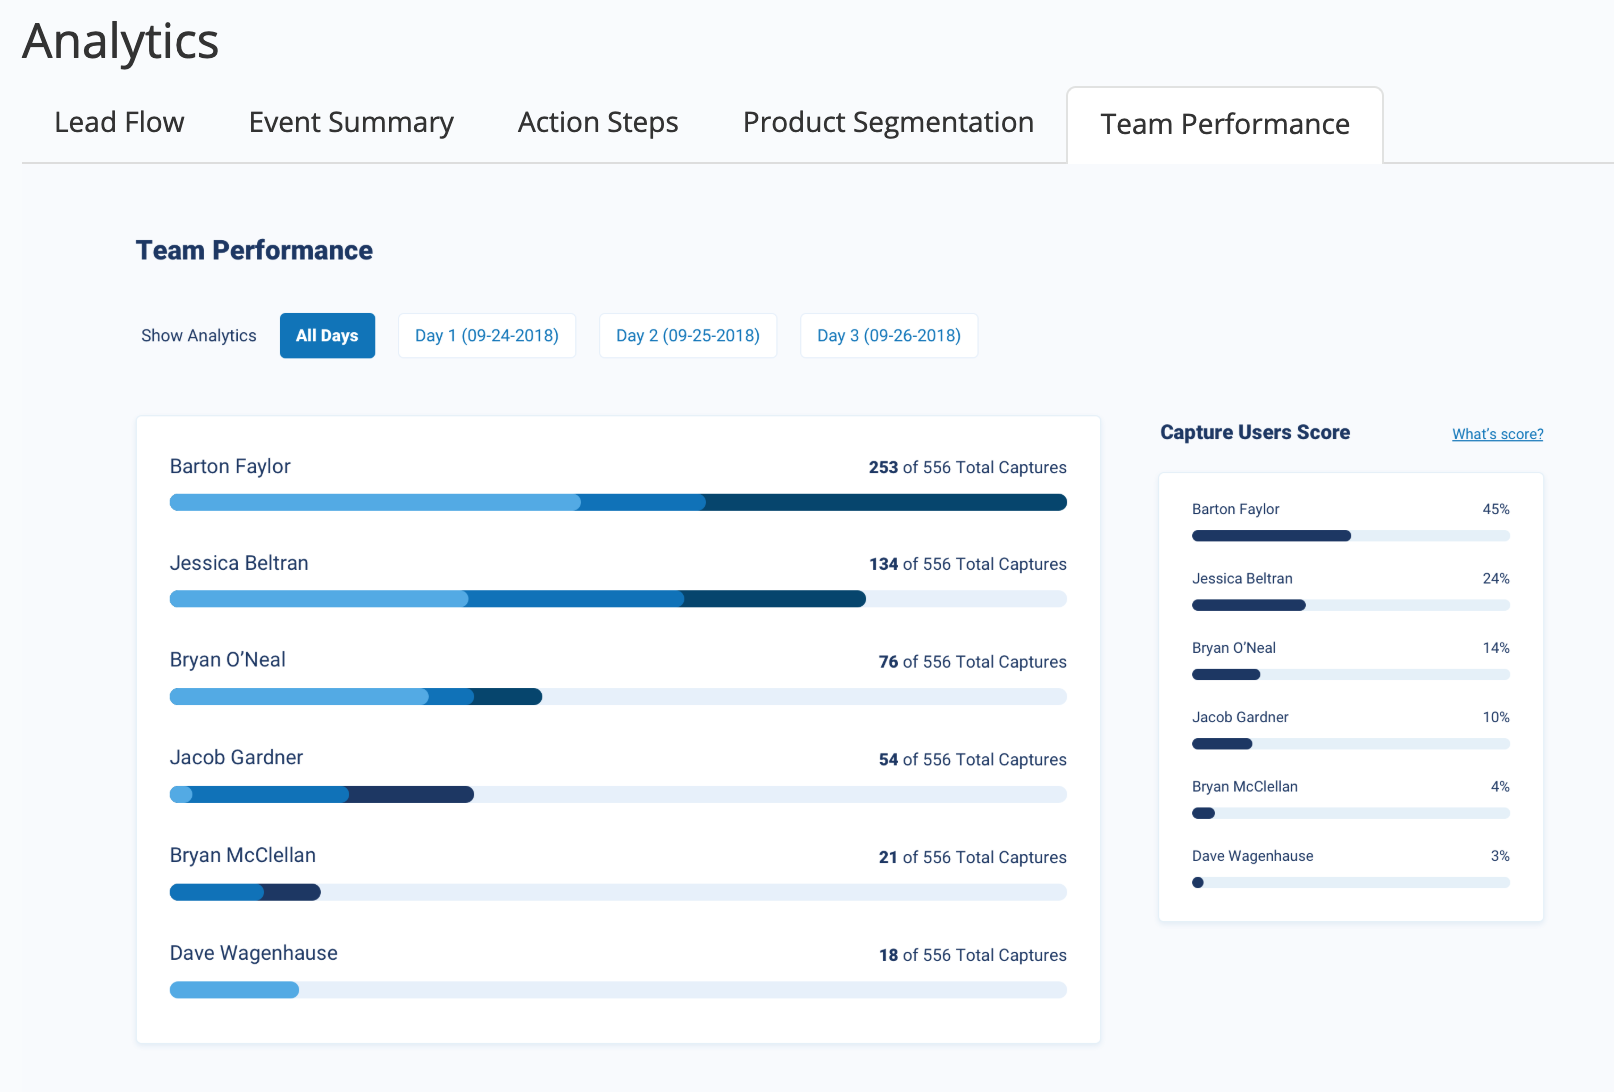The height and width of the screenshot is (1092, 1614).
Task: Click the Capture Users Score heading
Action: pyautogui.click(x=1255, y=432)
